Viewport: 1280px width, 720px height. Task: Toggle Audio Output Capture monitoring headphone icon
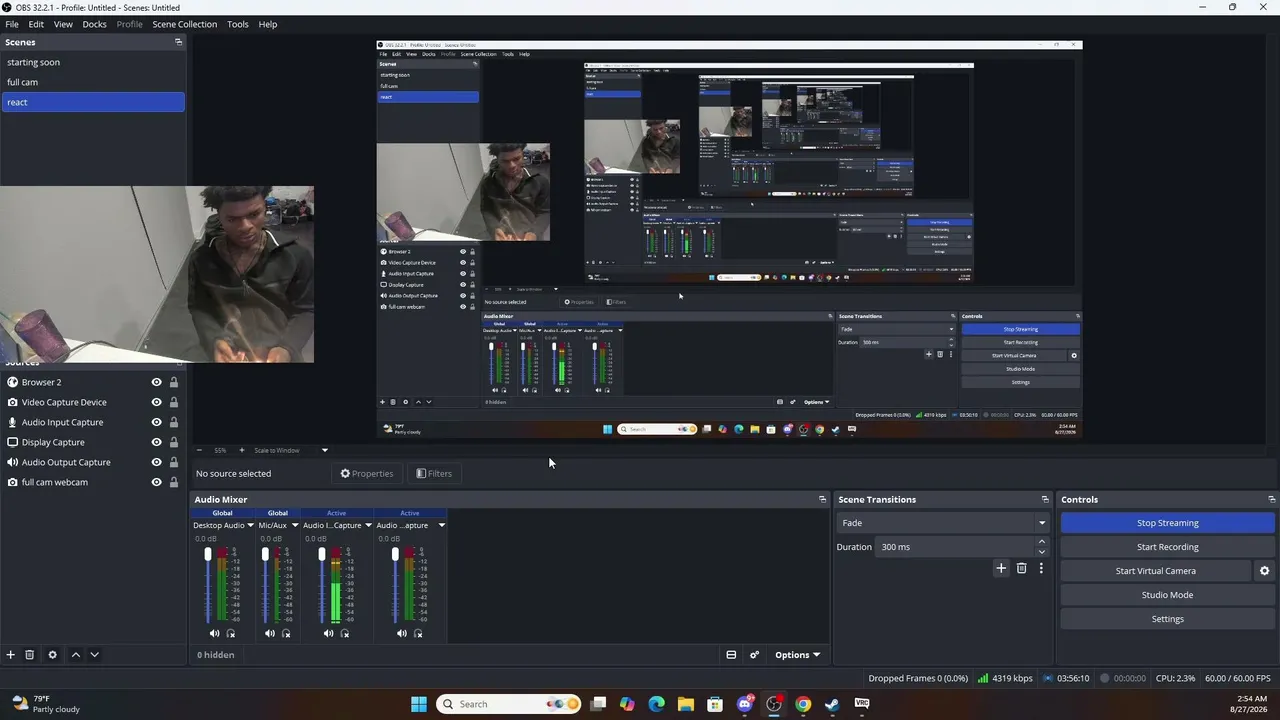[418, 633]
